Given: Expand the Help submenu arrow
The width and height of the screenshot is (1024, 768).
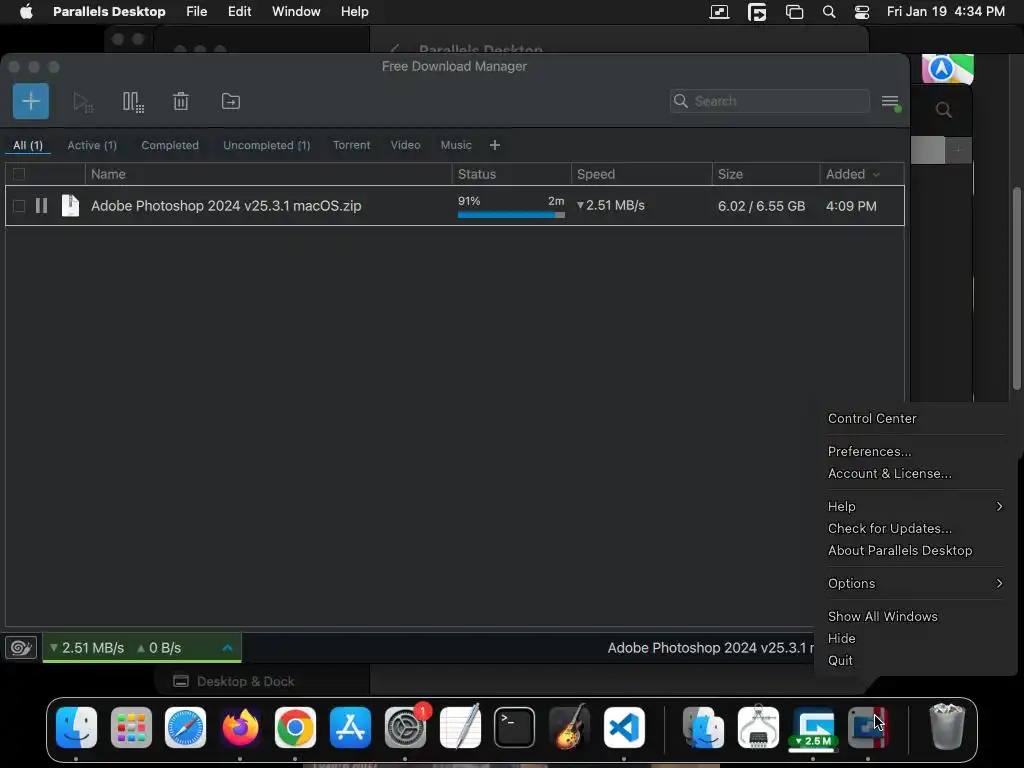Looking at the screenshot, I should pos(999,506).
